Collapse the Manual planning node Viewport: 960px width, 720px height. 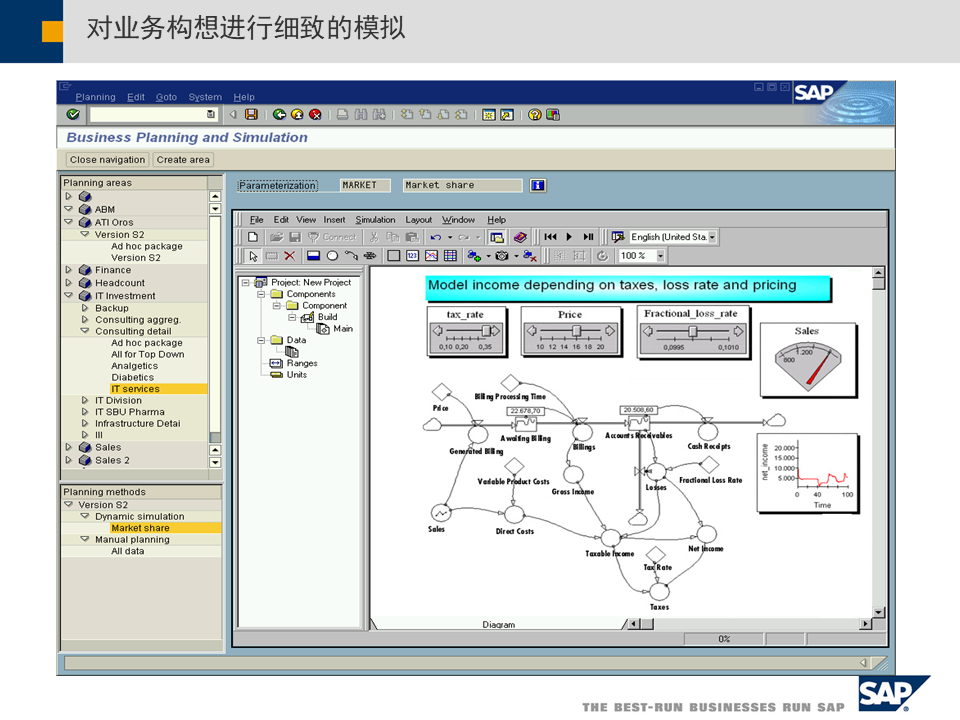[85, 539]
